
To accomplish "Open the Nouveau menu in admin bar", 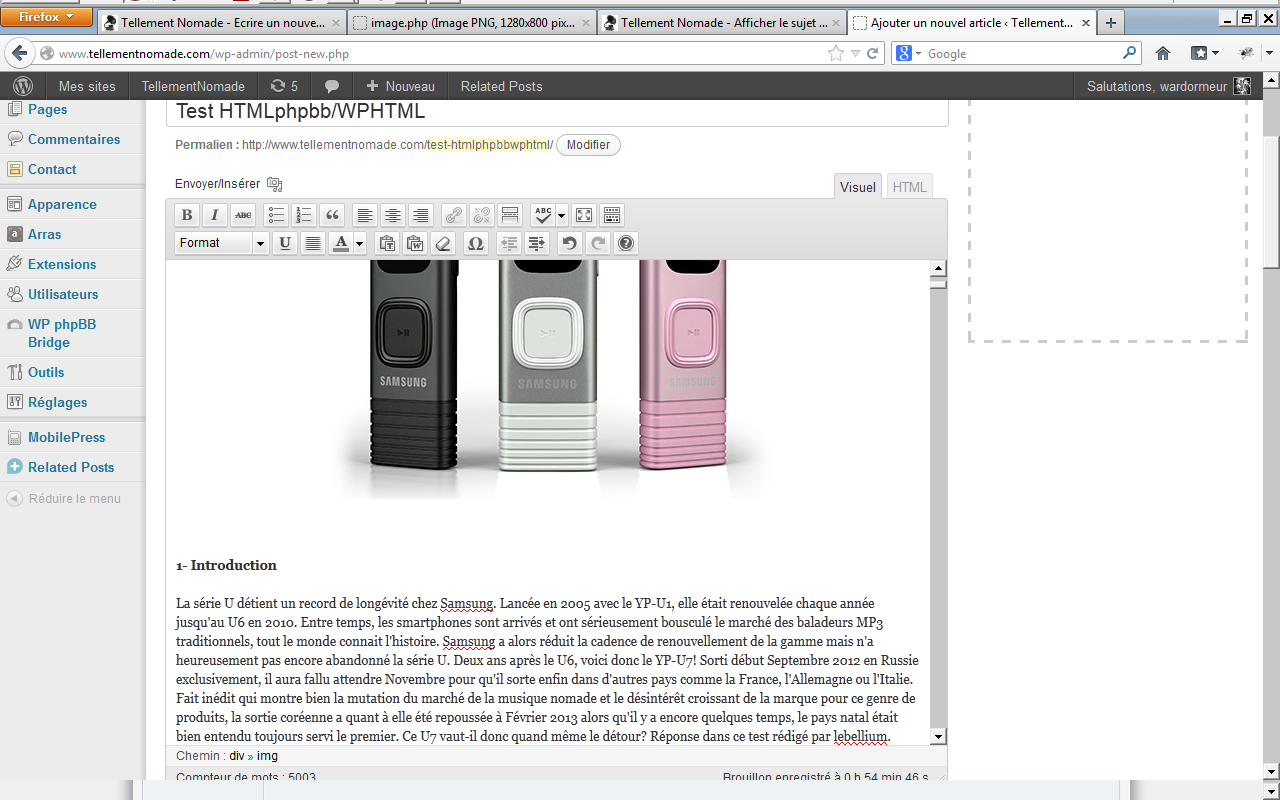I will (x=401, y=86).
